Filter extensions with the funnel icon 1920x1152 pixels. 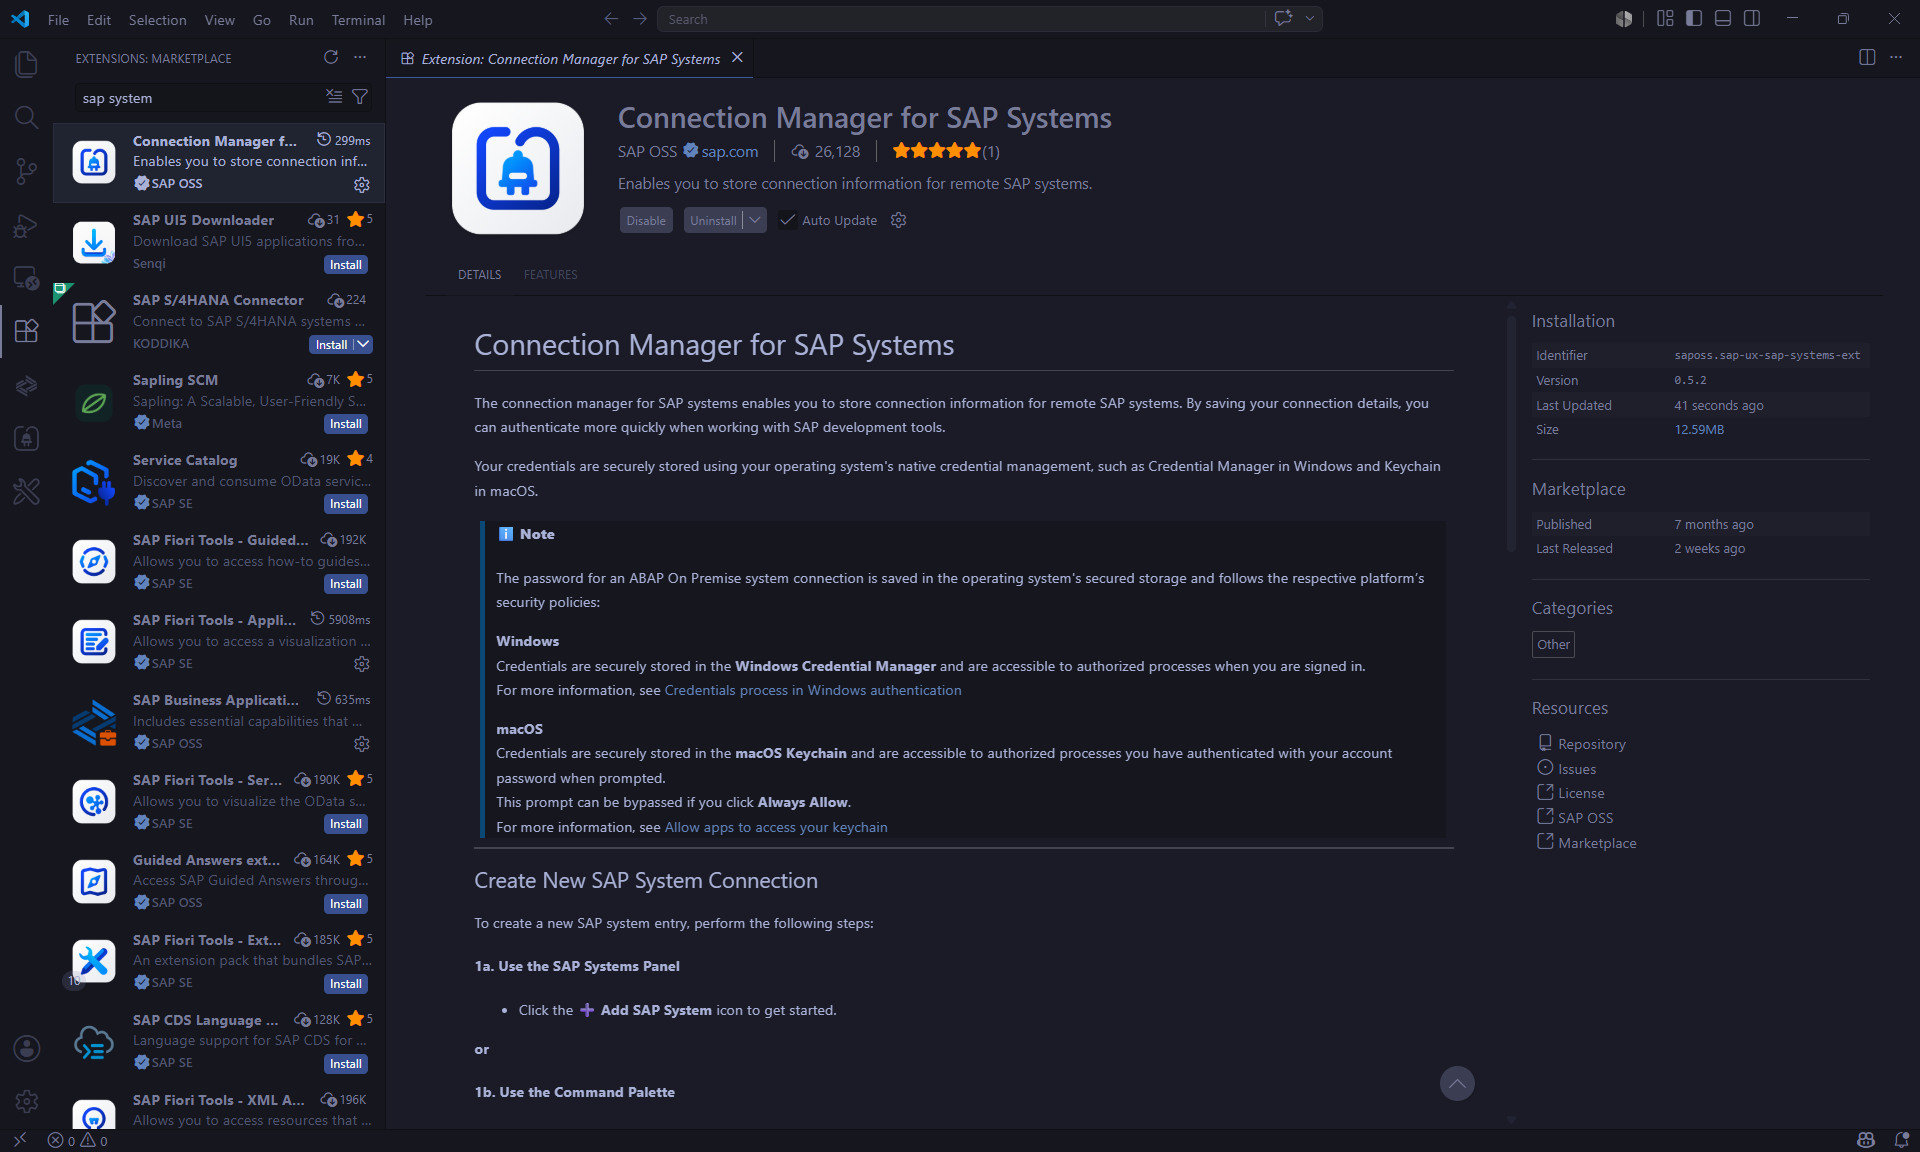pyautogui.click(x=360, y=97)
